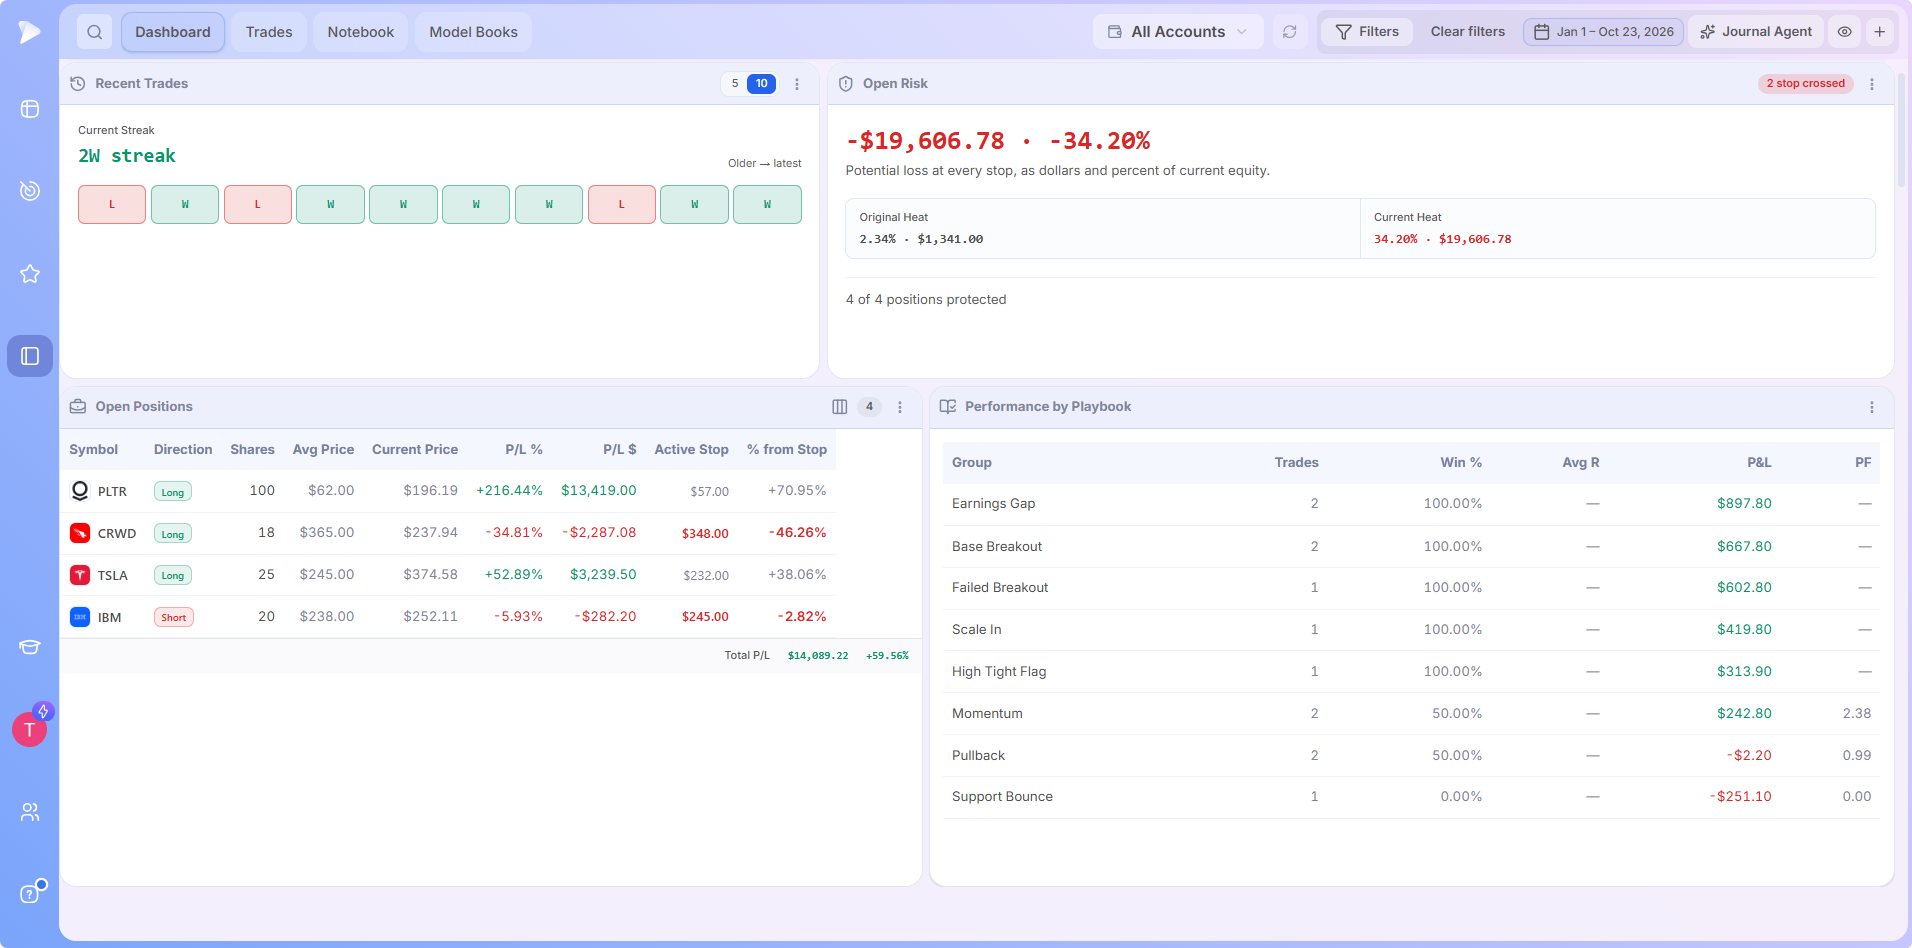The width and height of the screenshot is (1912, 948).
Task: Open the radar target sidebar icon
Action: pyautogui.click(x=30, y=191)
